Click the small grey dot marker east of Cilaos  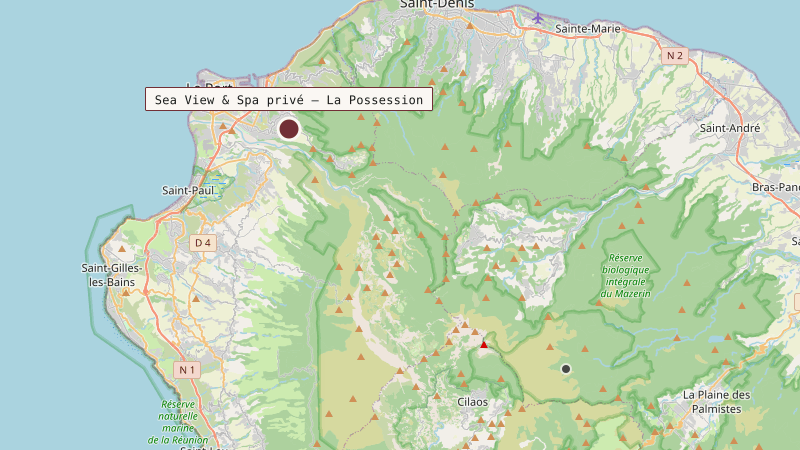566,369
